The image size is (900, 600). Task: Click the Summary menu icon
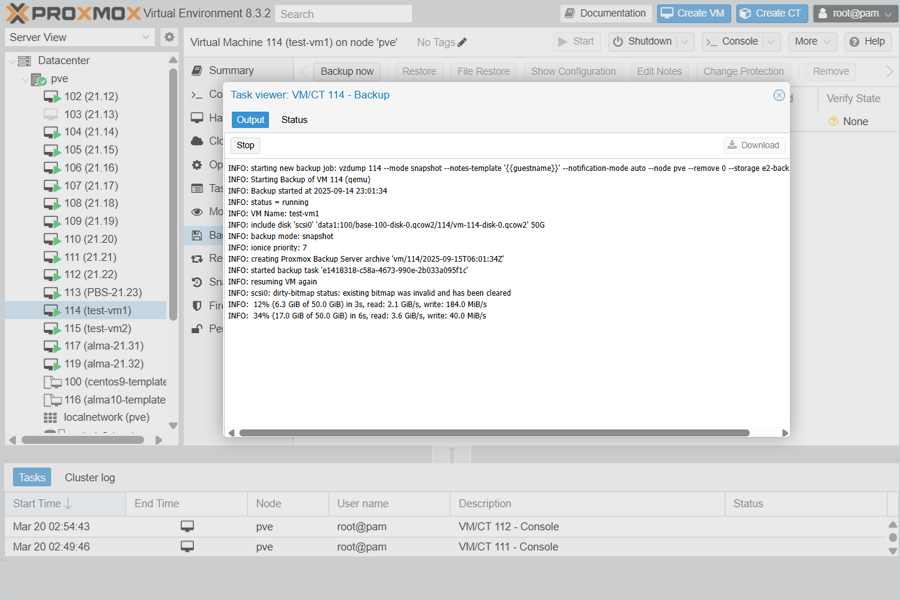[x=197, y=71]
